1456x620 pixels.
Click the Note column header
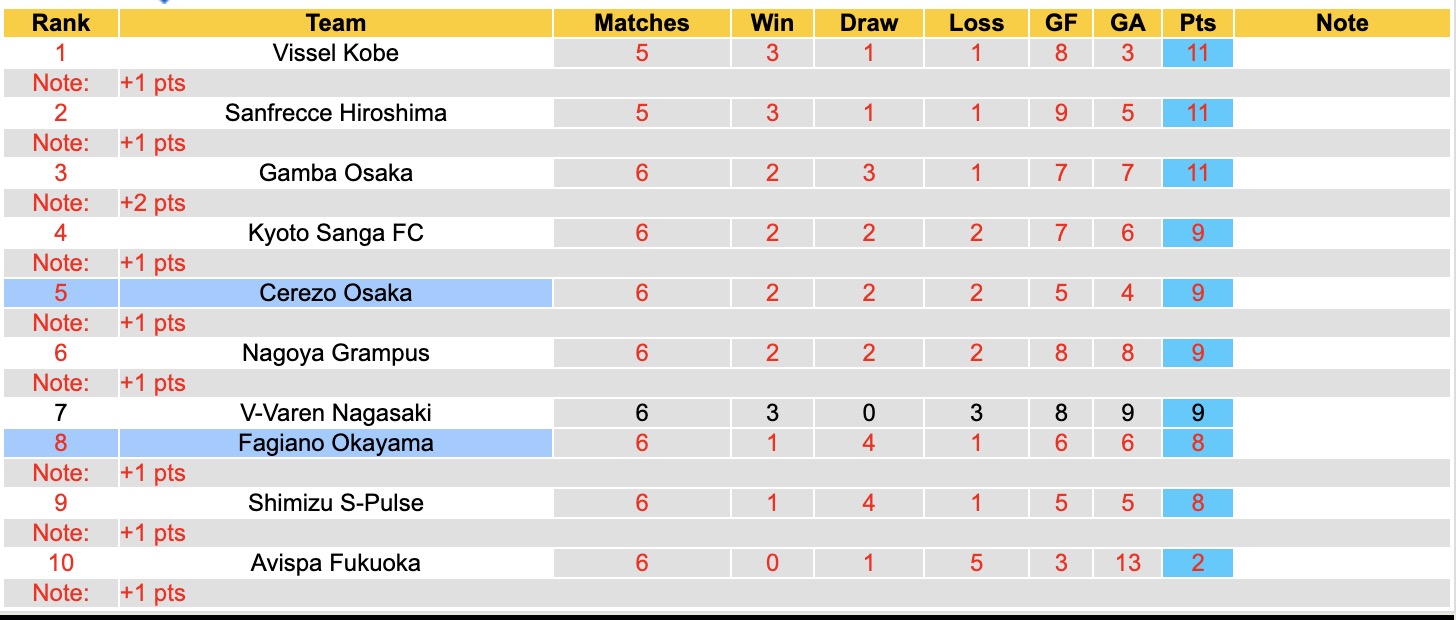pos(1342,23)
